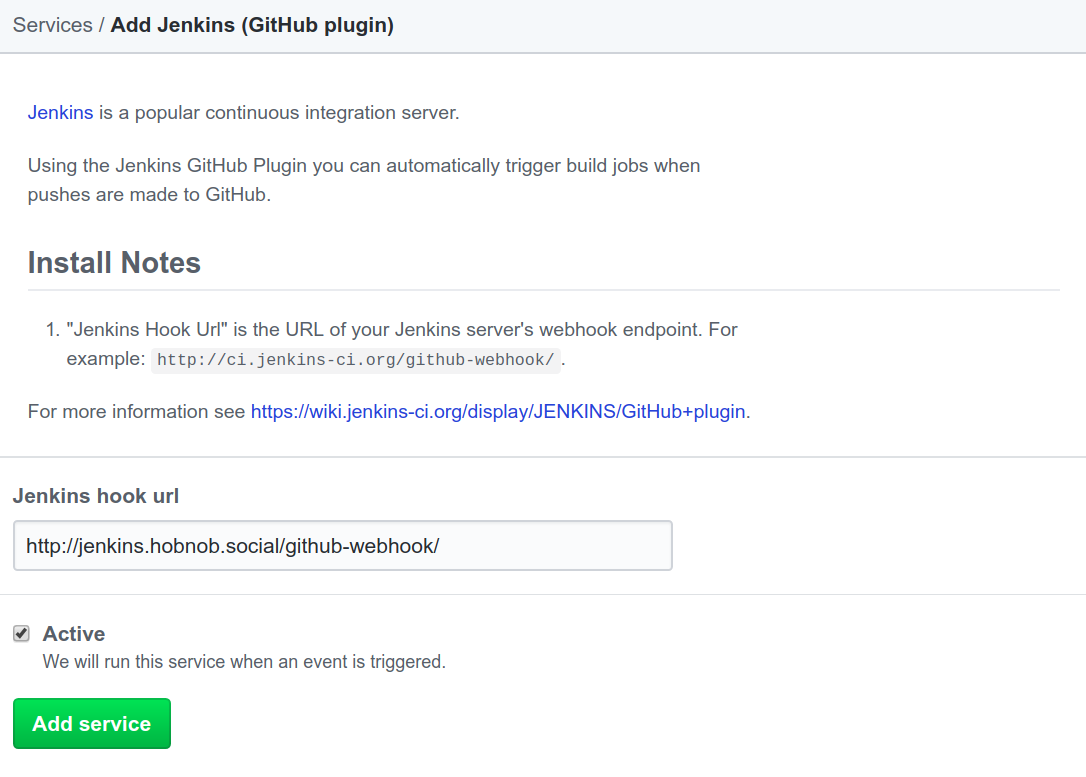Open the blue Jenkins link
1086x777 pixels.
tap(60, 112)
